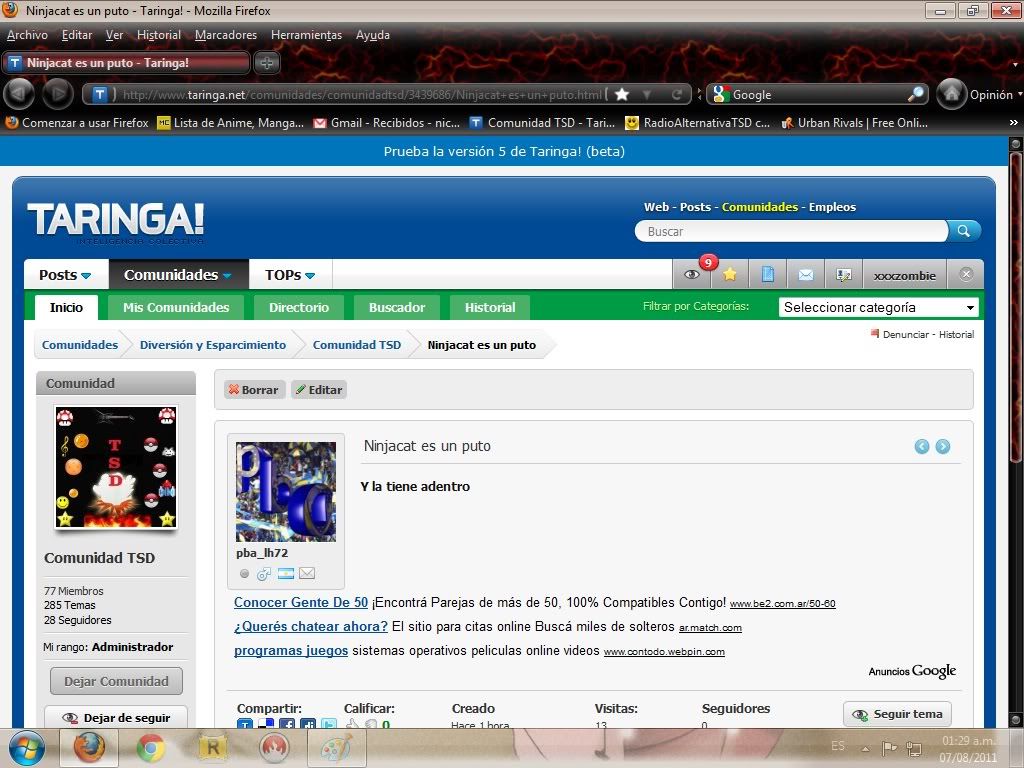Go to next topic arrow
The height and width of the screenshot is (768, 1024).
(x=942, y=447)
